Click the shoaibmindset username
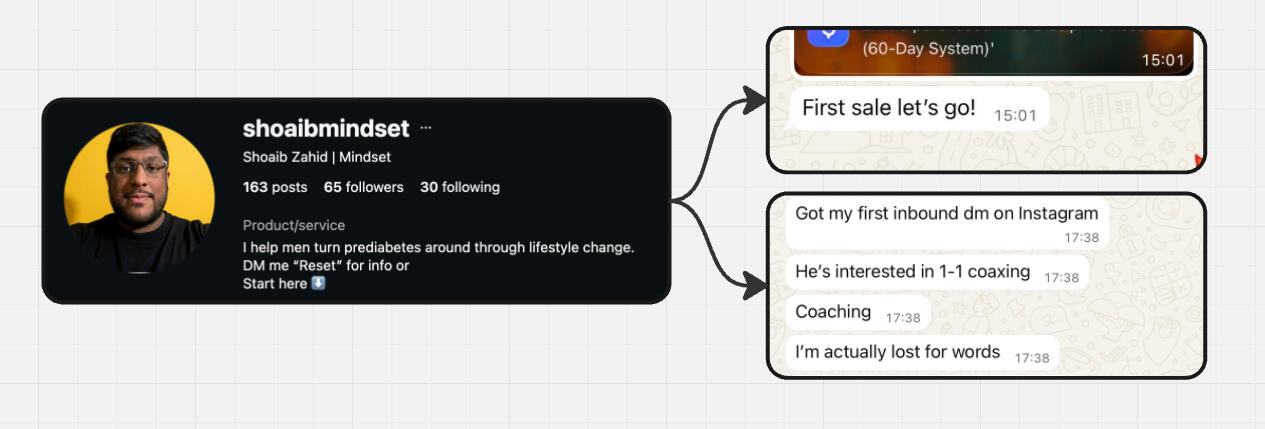The image size is (1265, 429). coord(326,128)
